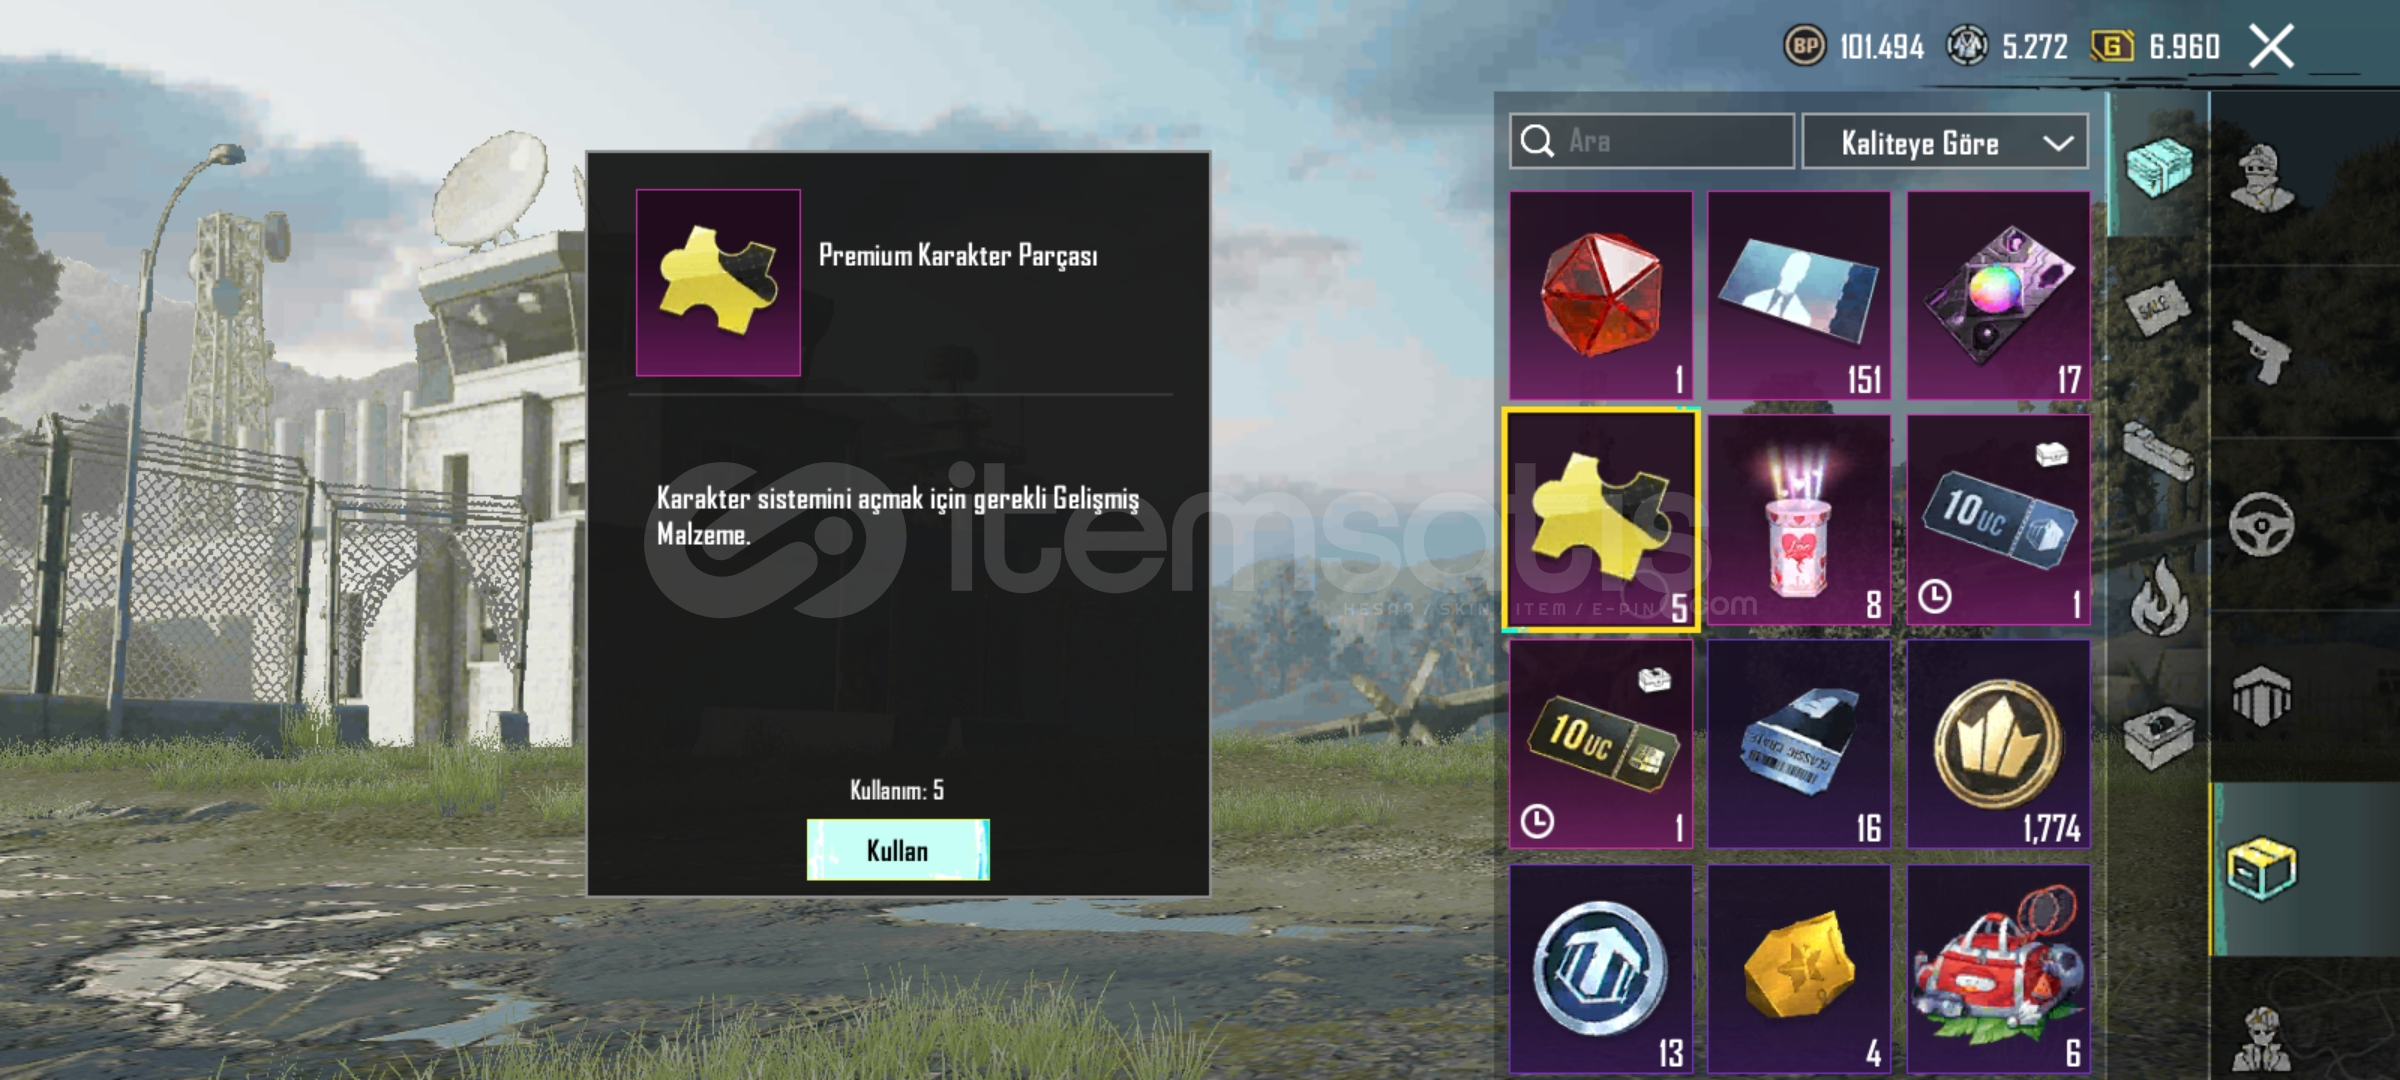Close the inventory with the X
Screen dimensions: 2400x1080
[2271, 46]
